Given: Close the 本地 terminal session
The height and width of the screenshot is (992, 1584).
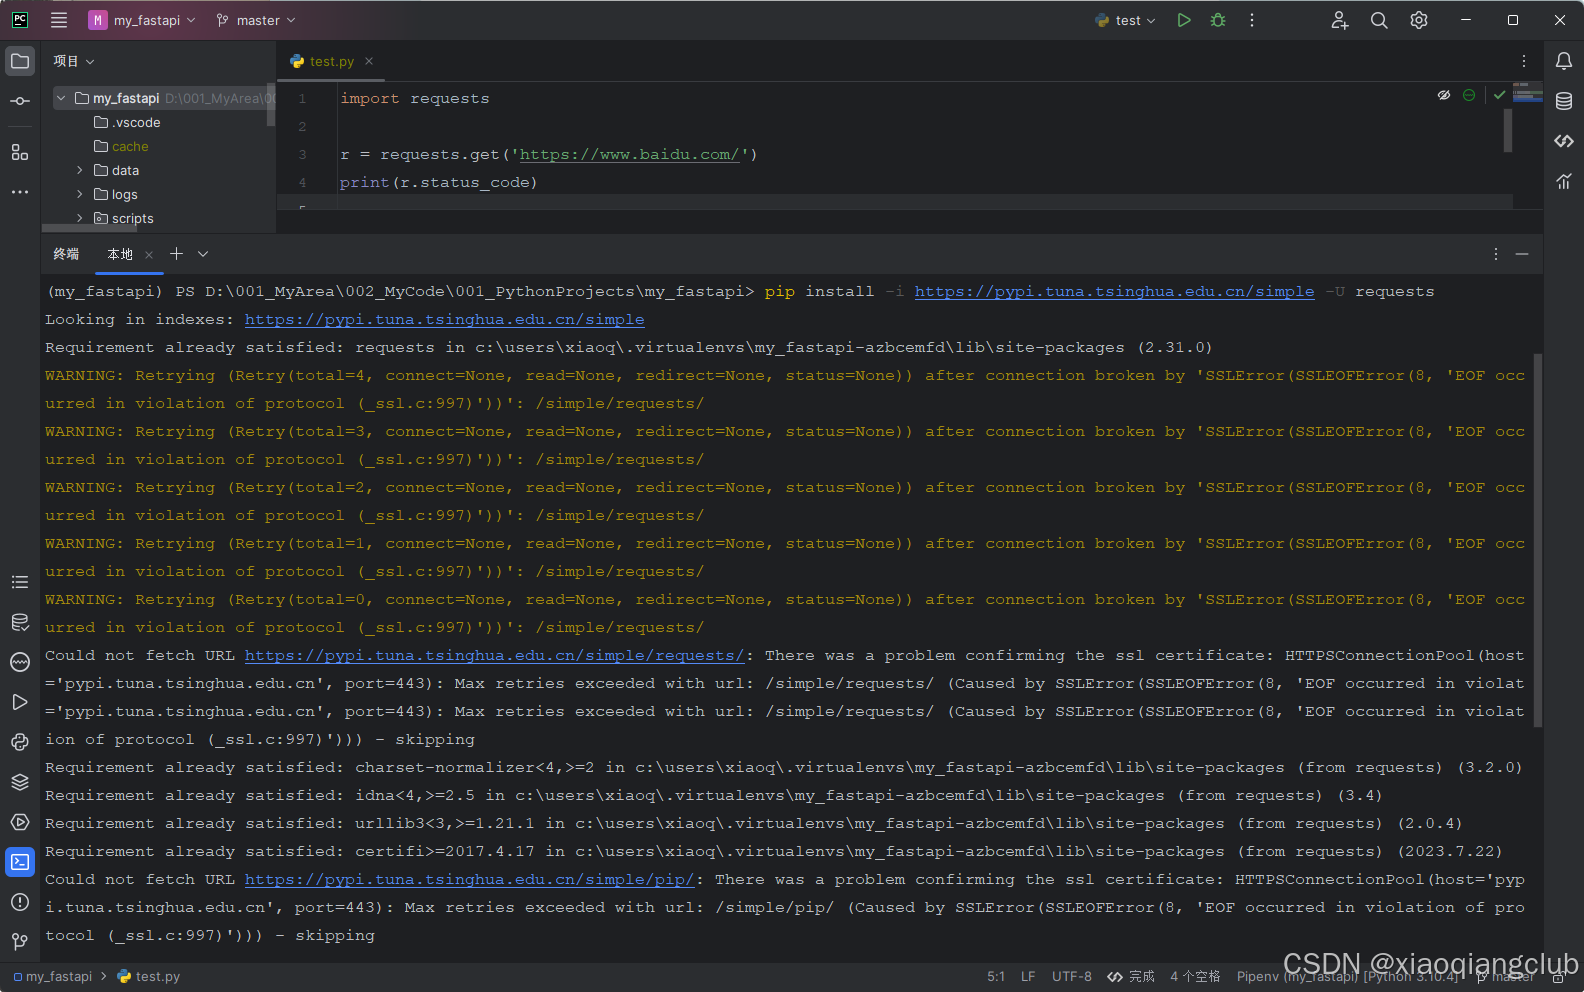Looking at the screenshot, I should click(x=149, y=255).
